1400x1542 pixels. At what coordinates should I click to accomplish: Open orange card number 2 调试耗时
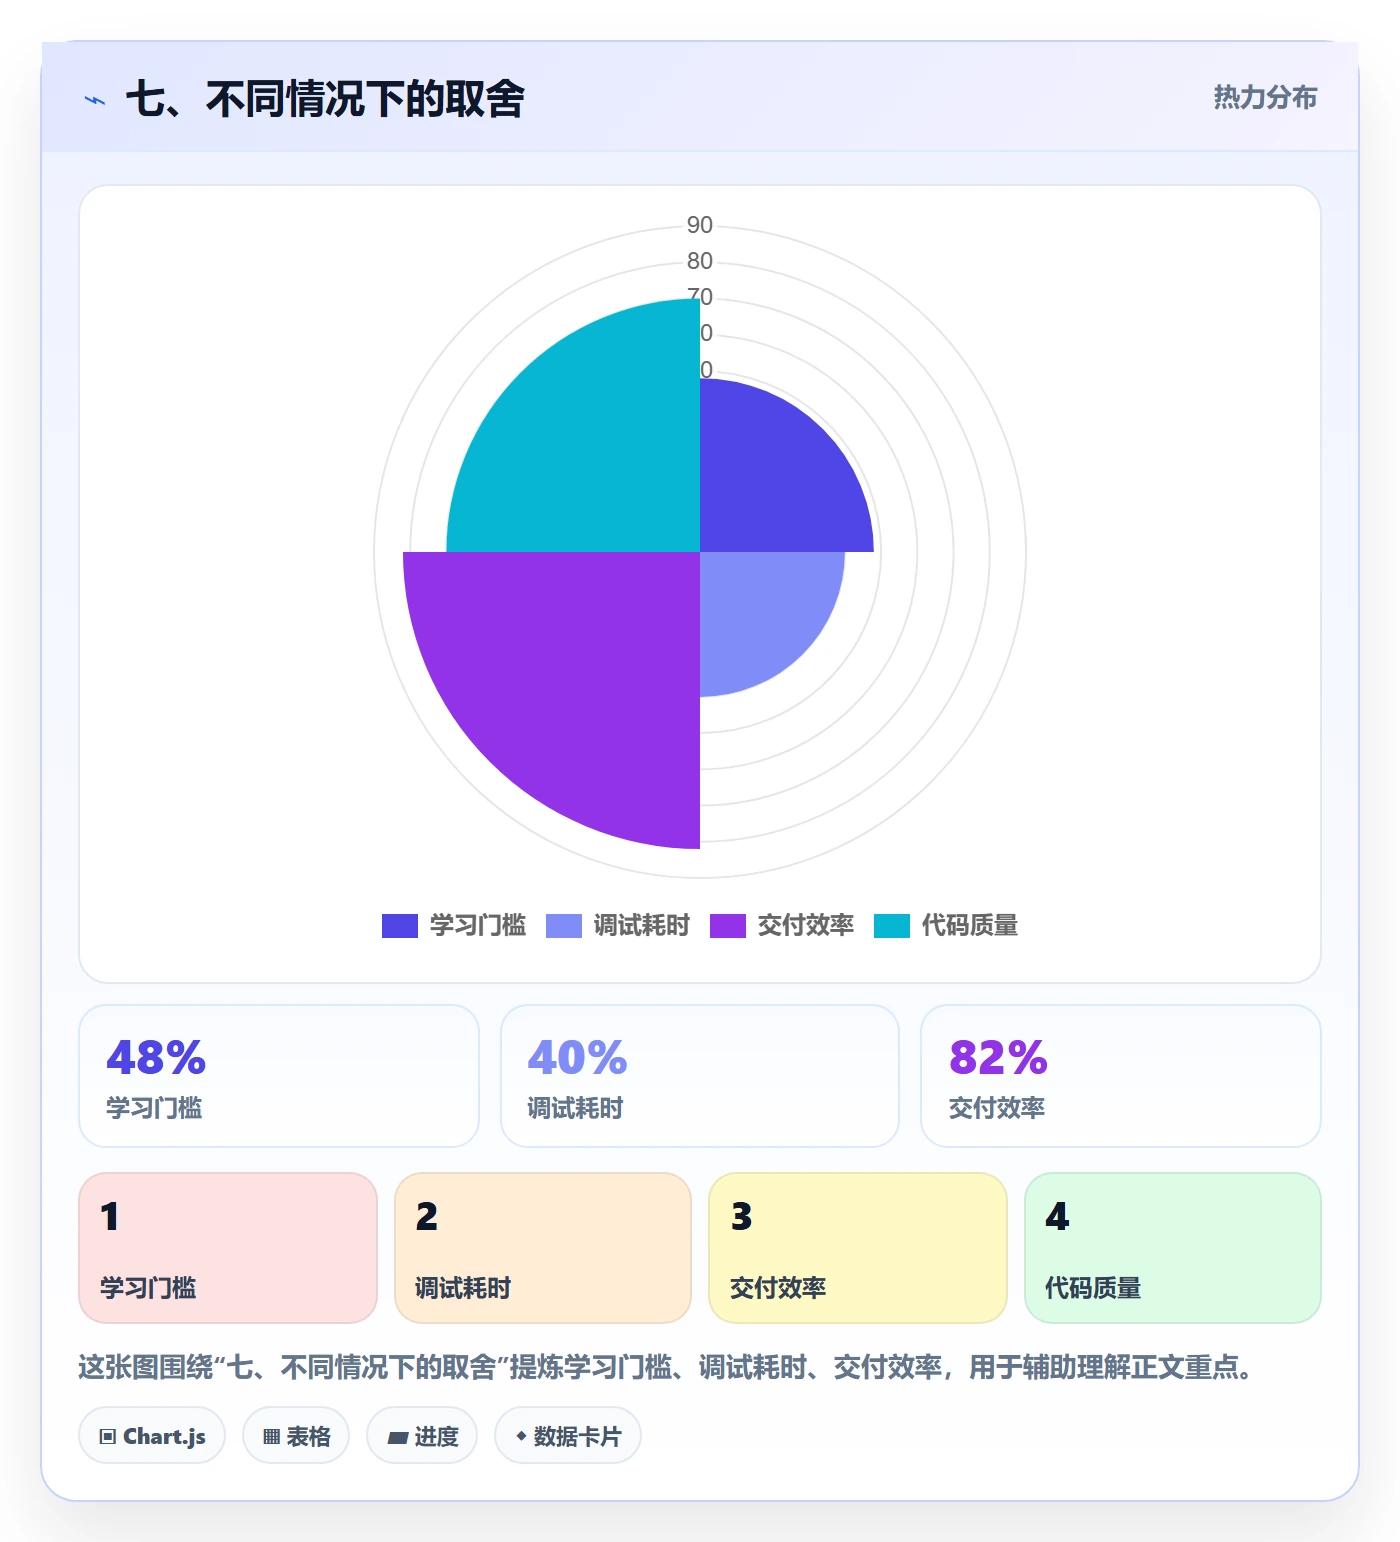[x=543, y=1248]
